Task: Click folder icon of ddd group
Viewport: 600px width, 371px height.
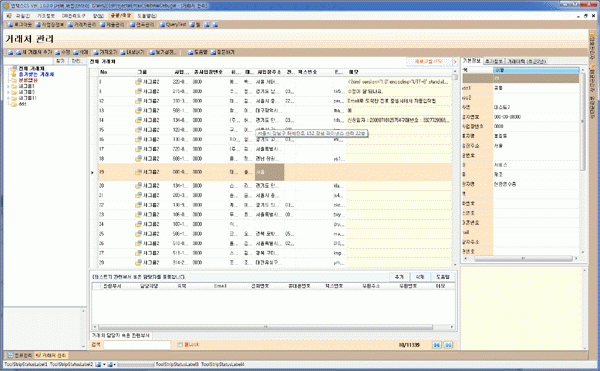Action: 14,104
